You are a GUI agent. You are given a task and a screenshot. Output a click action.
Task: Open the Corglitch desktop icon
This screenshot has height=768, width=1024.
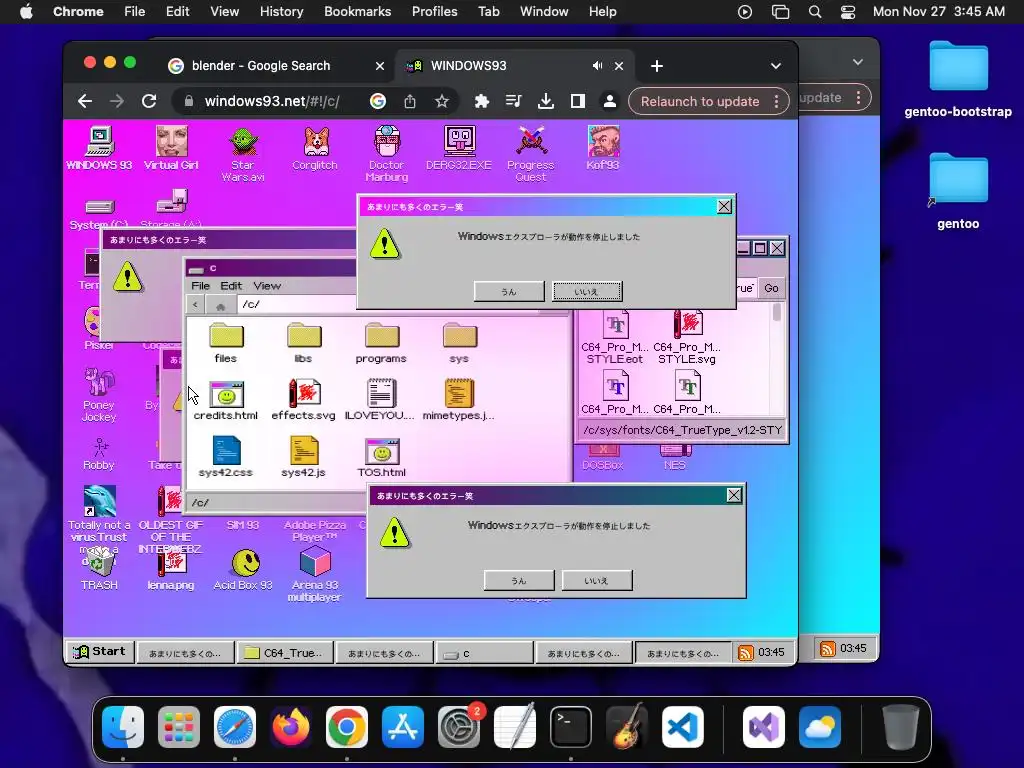(315, 148)
